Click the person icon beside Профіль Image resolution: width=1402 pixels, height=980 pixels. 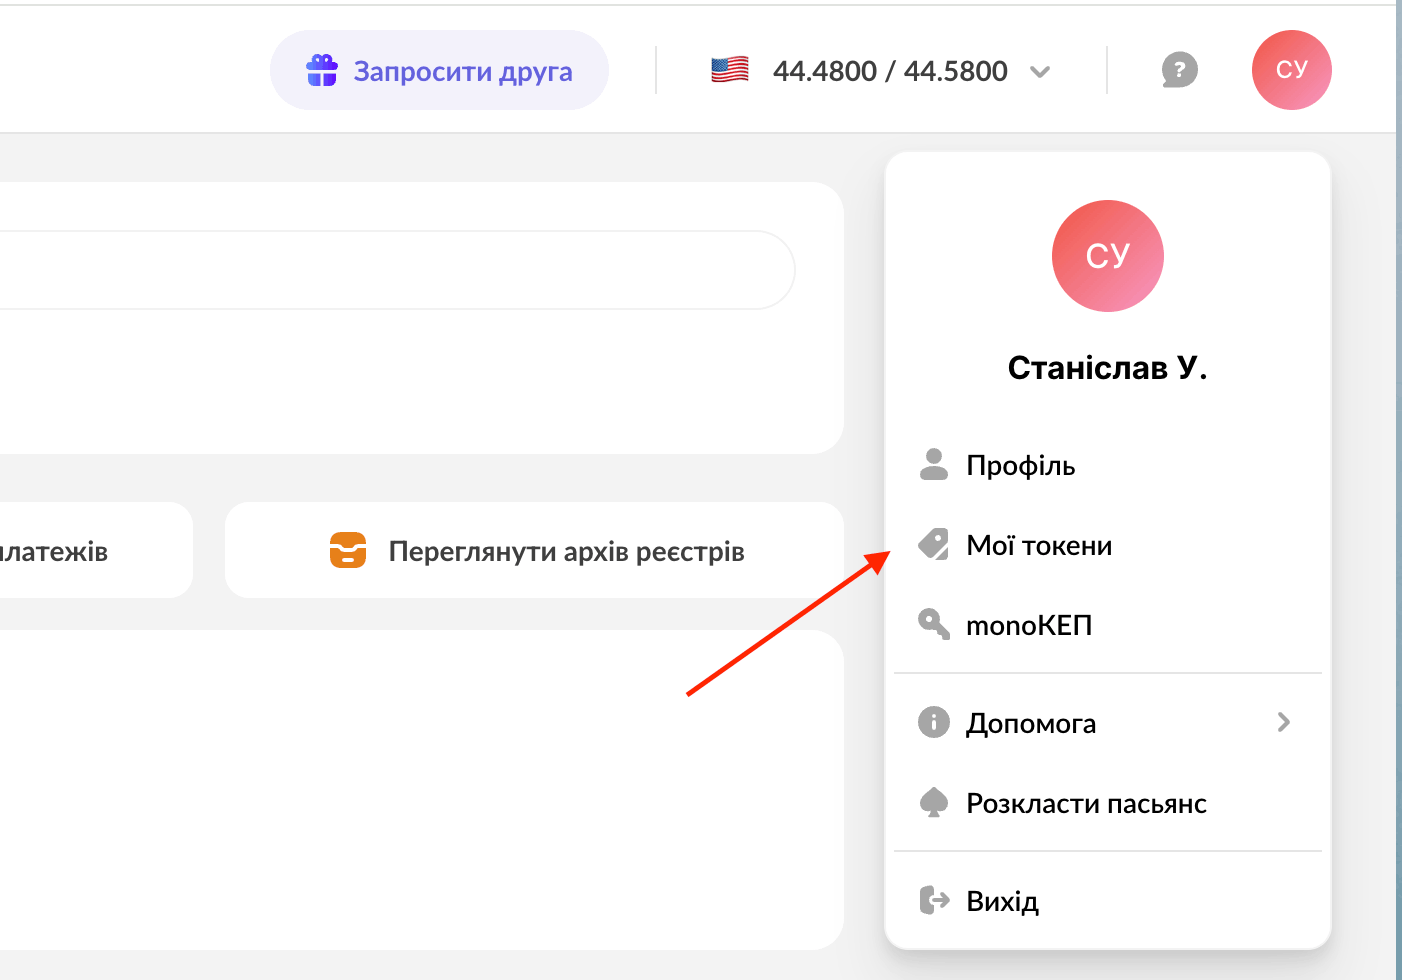point(934,464)
